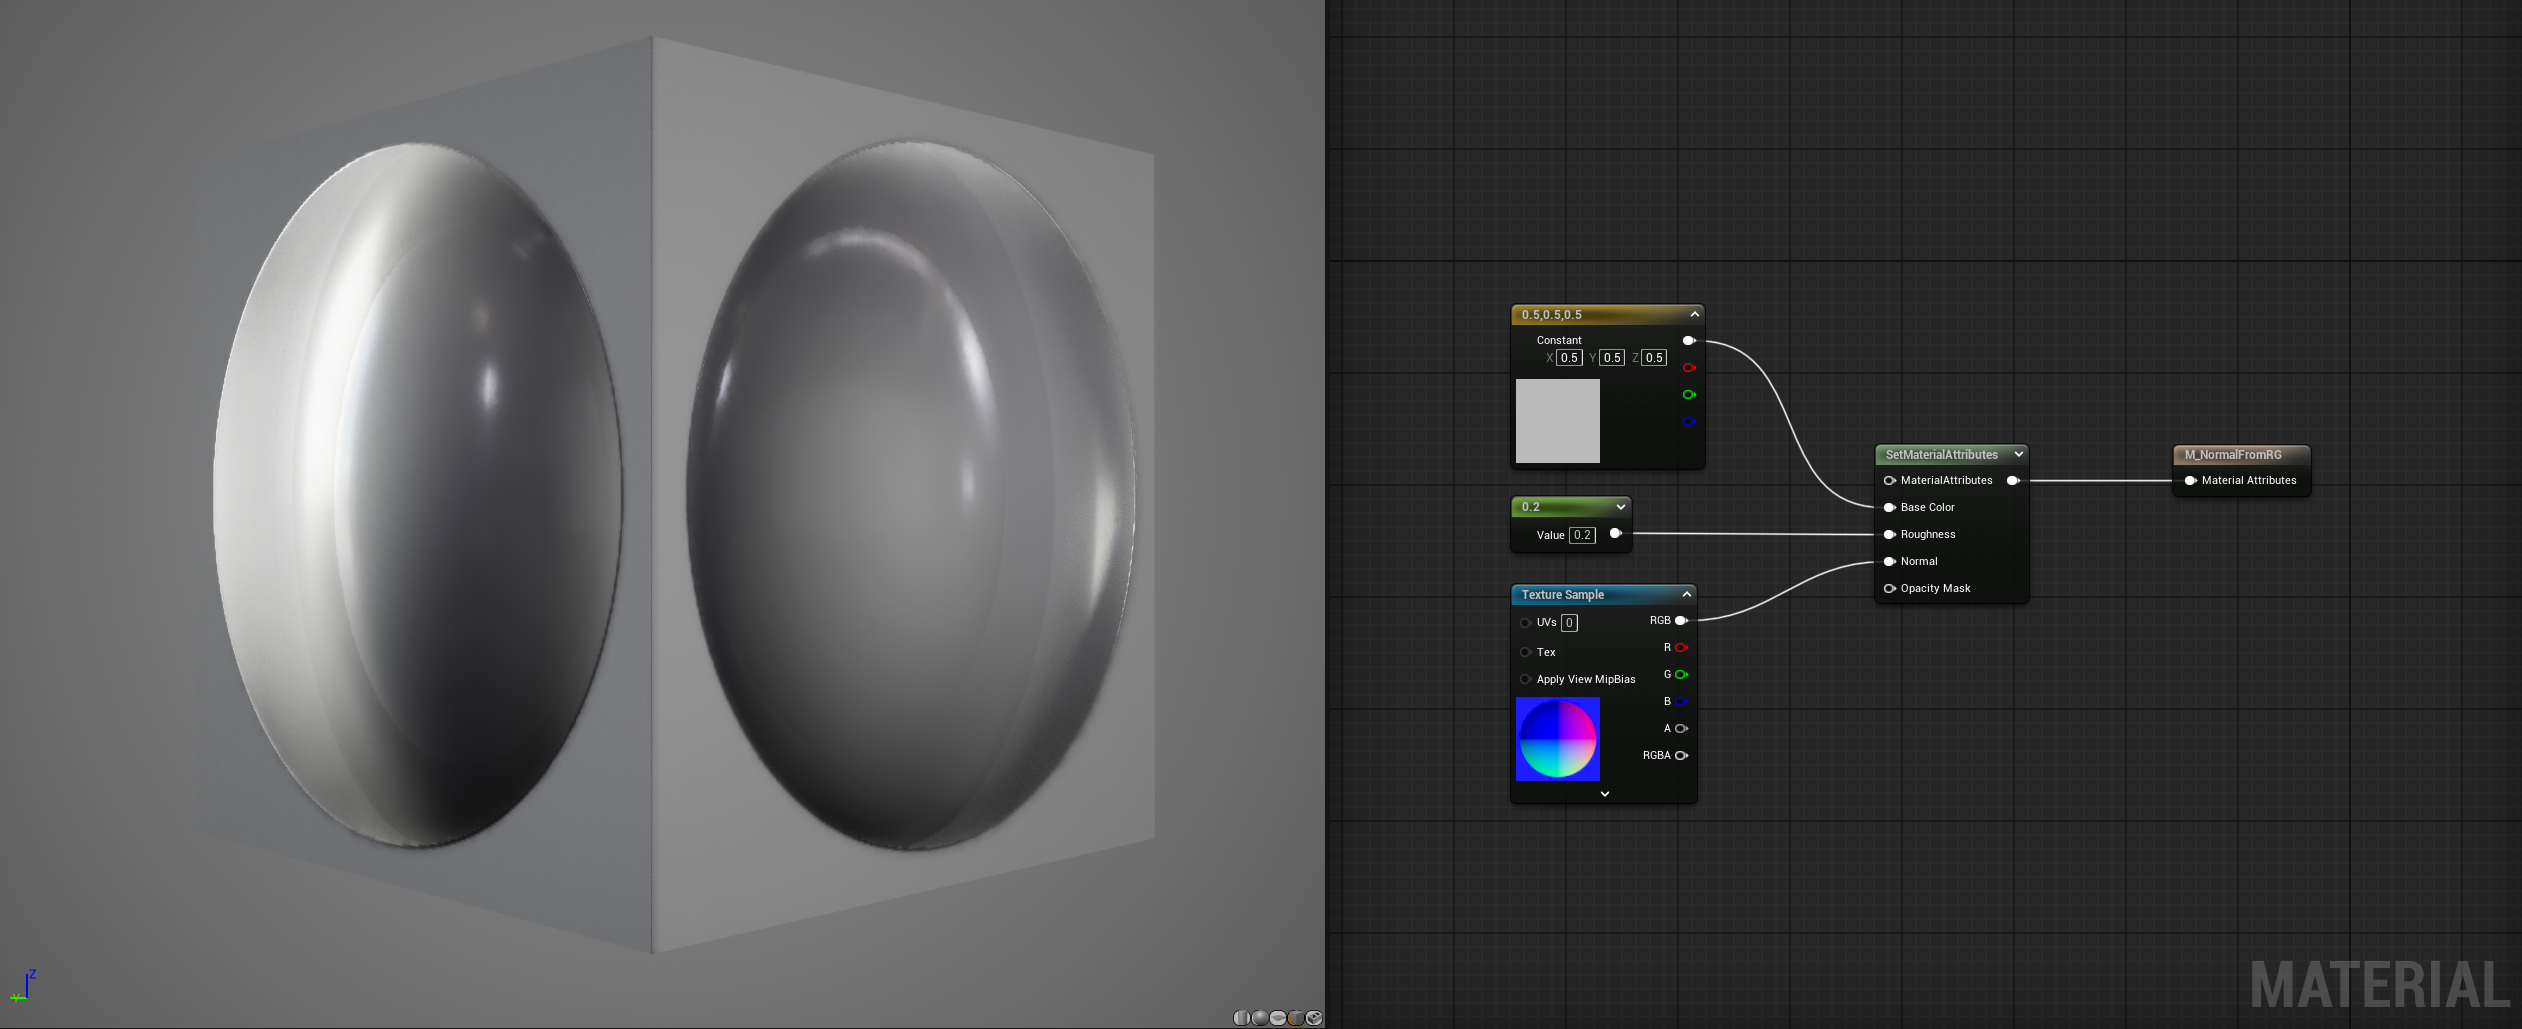Click the normal map texture thumbnail
Viewport: 2522px width, 1029px height.
point(1557,740)
